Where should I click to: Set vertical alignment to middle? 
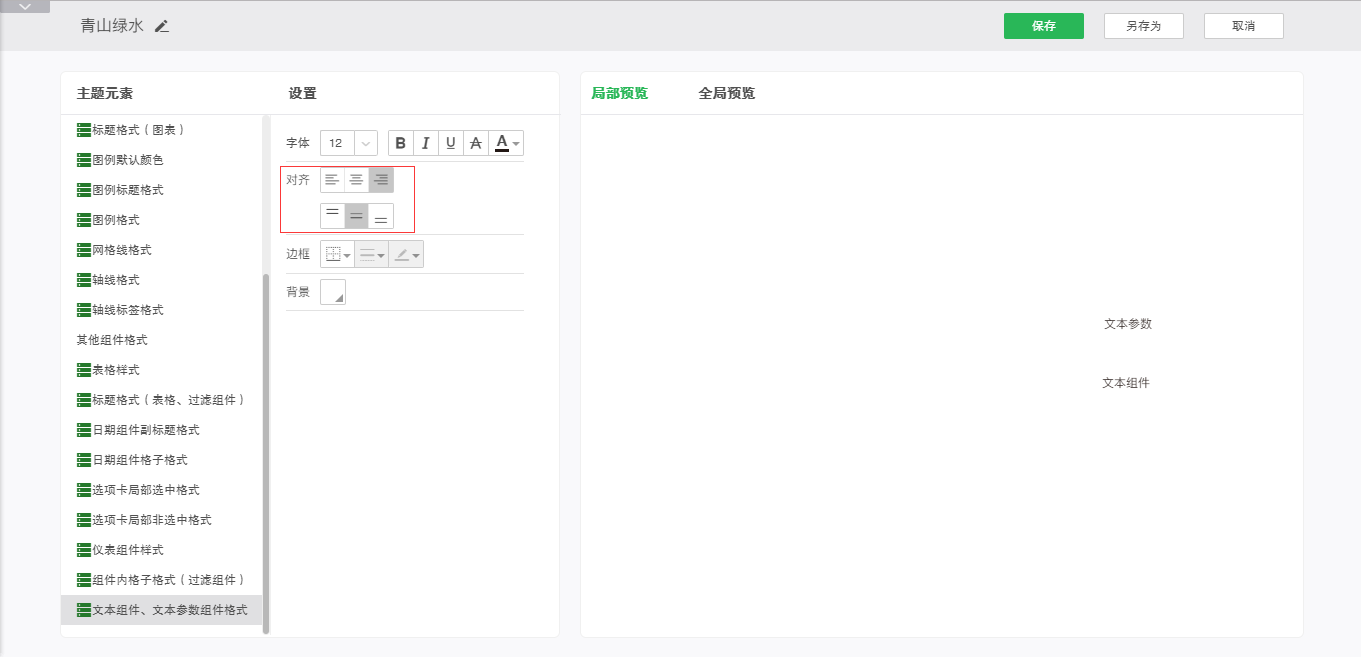click(356, 216)
